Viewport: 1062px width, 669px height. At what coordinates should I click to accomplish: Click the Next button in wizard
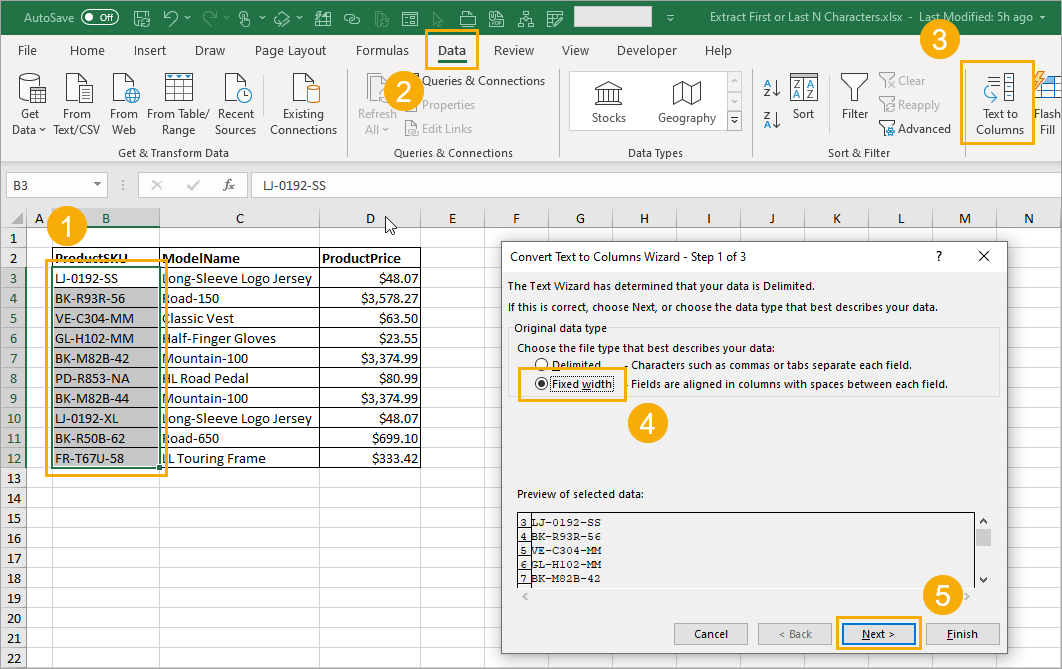pyautogui.click(x=878, y=634)
